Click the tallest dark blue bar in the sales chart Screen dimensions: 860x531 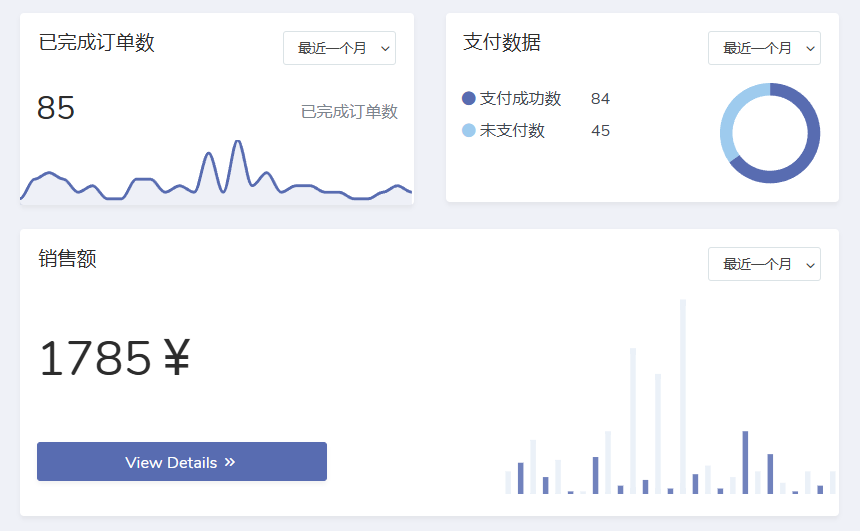pos(745,462)
